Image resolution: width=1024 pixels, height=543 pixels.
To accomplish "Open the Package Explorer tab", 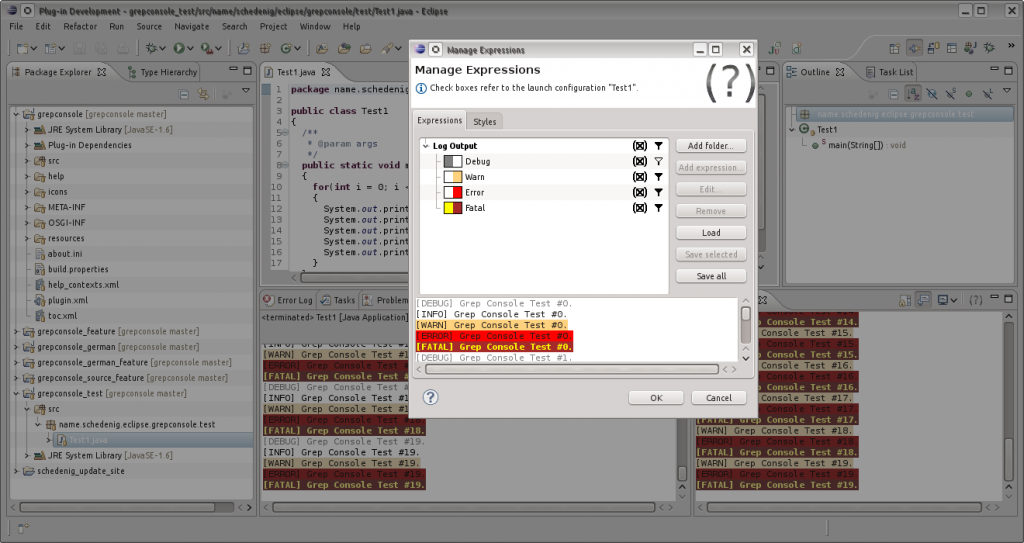I will point(59,72).
